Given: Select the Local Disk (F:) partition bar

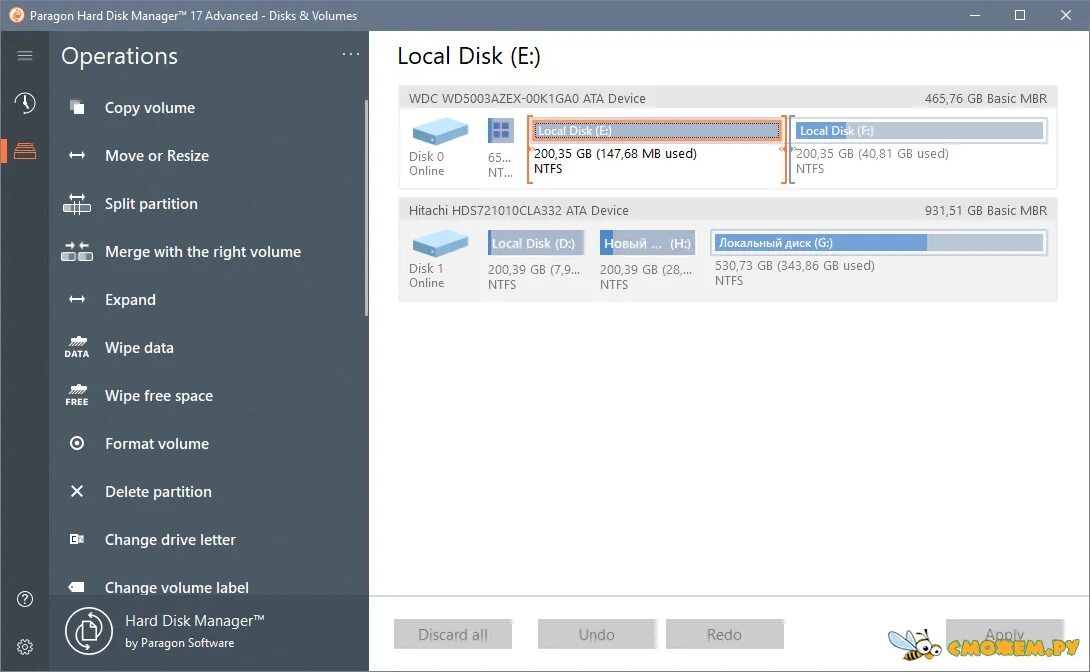Looking at the screenshot, I should (x=920, y=131).
